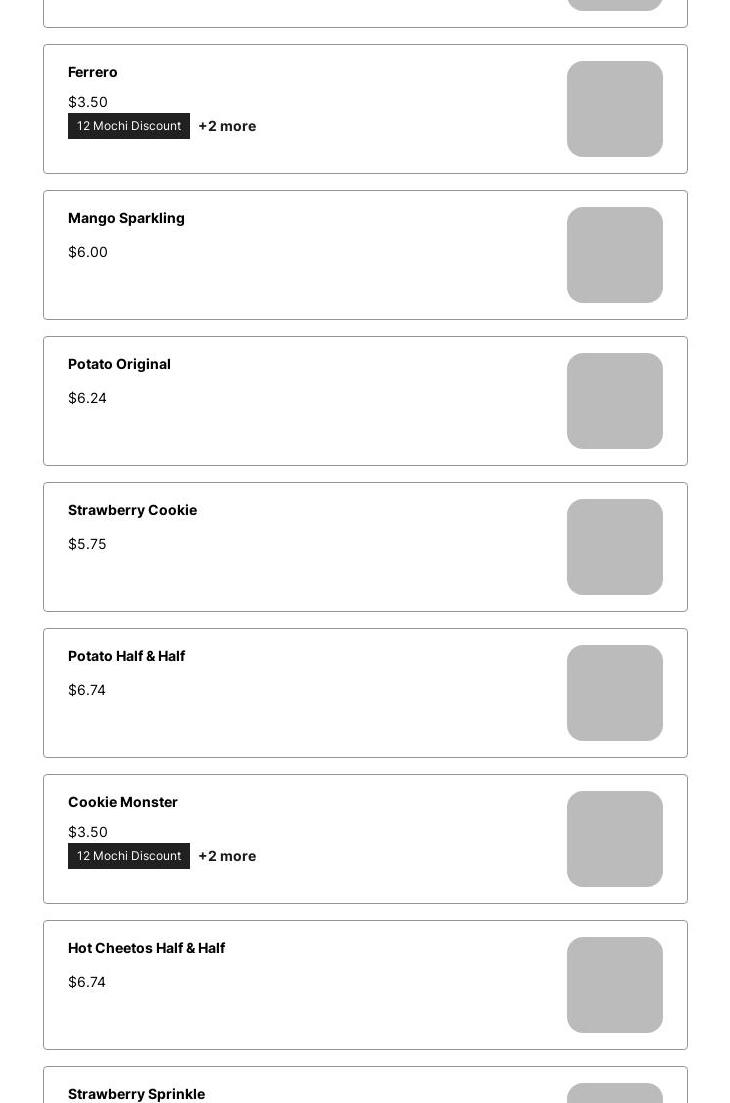
Task: Click the Mango Sparkling image placeholder
Action: 615,255
